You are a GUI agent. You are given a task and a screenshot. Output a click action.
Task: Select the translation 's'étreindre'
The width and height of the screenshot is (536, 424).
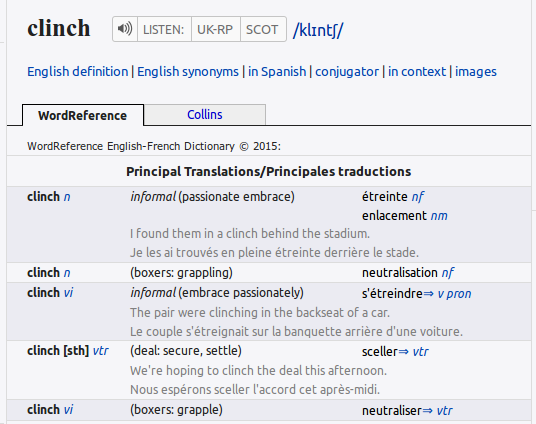(x=392, y=293)
